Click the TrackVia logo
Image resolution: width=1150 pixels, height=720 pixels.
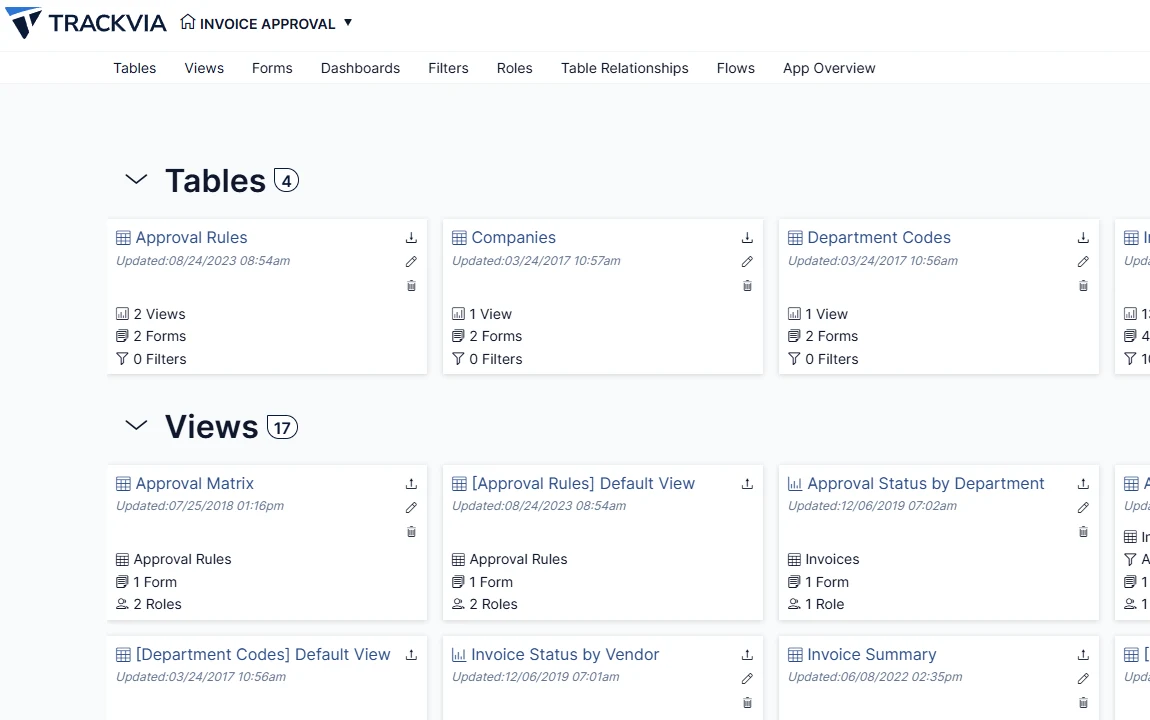click(86, 23)
